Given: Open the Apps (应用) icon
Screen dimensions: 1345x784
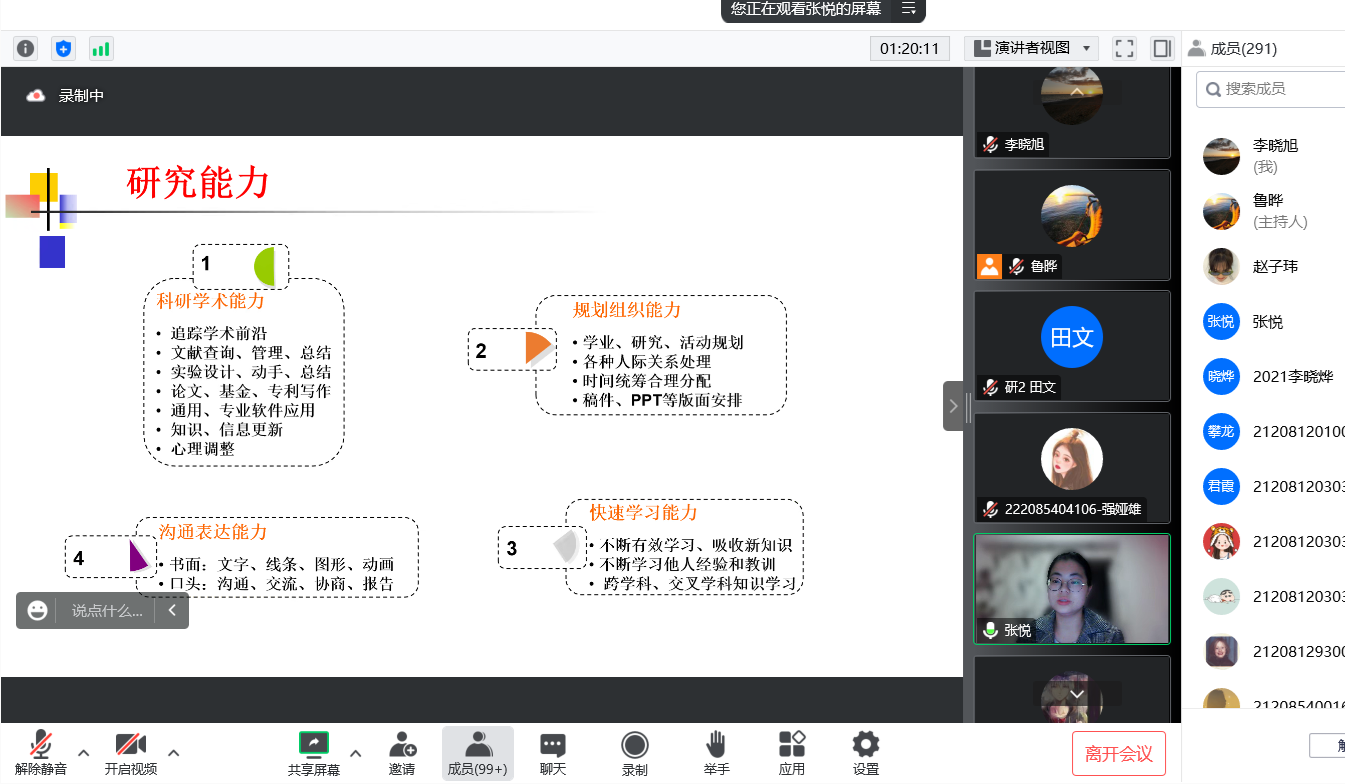Looking at the screenshot, I should click(x=791, y=753).
